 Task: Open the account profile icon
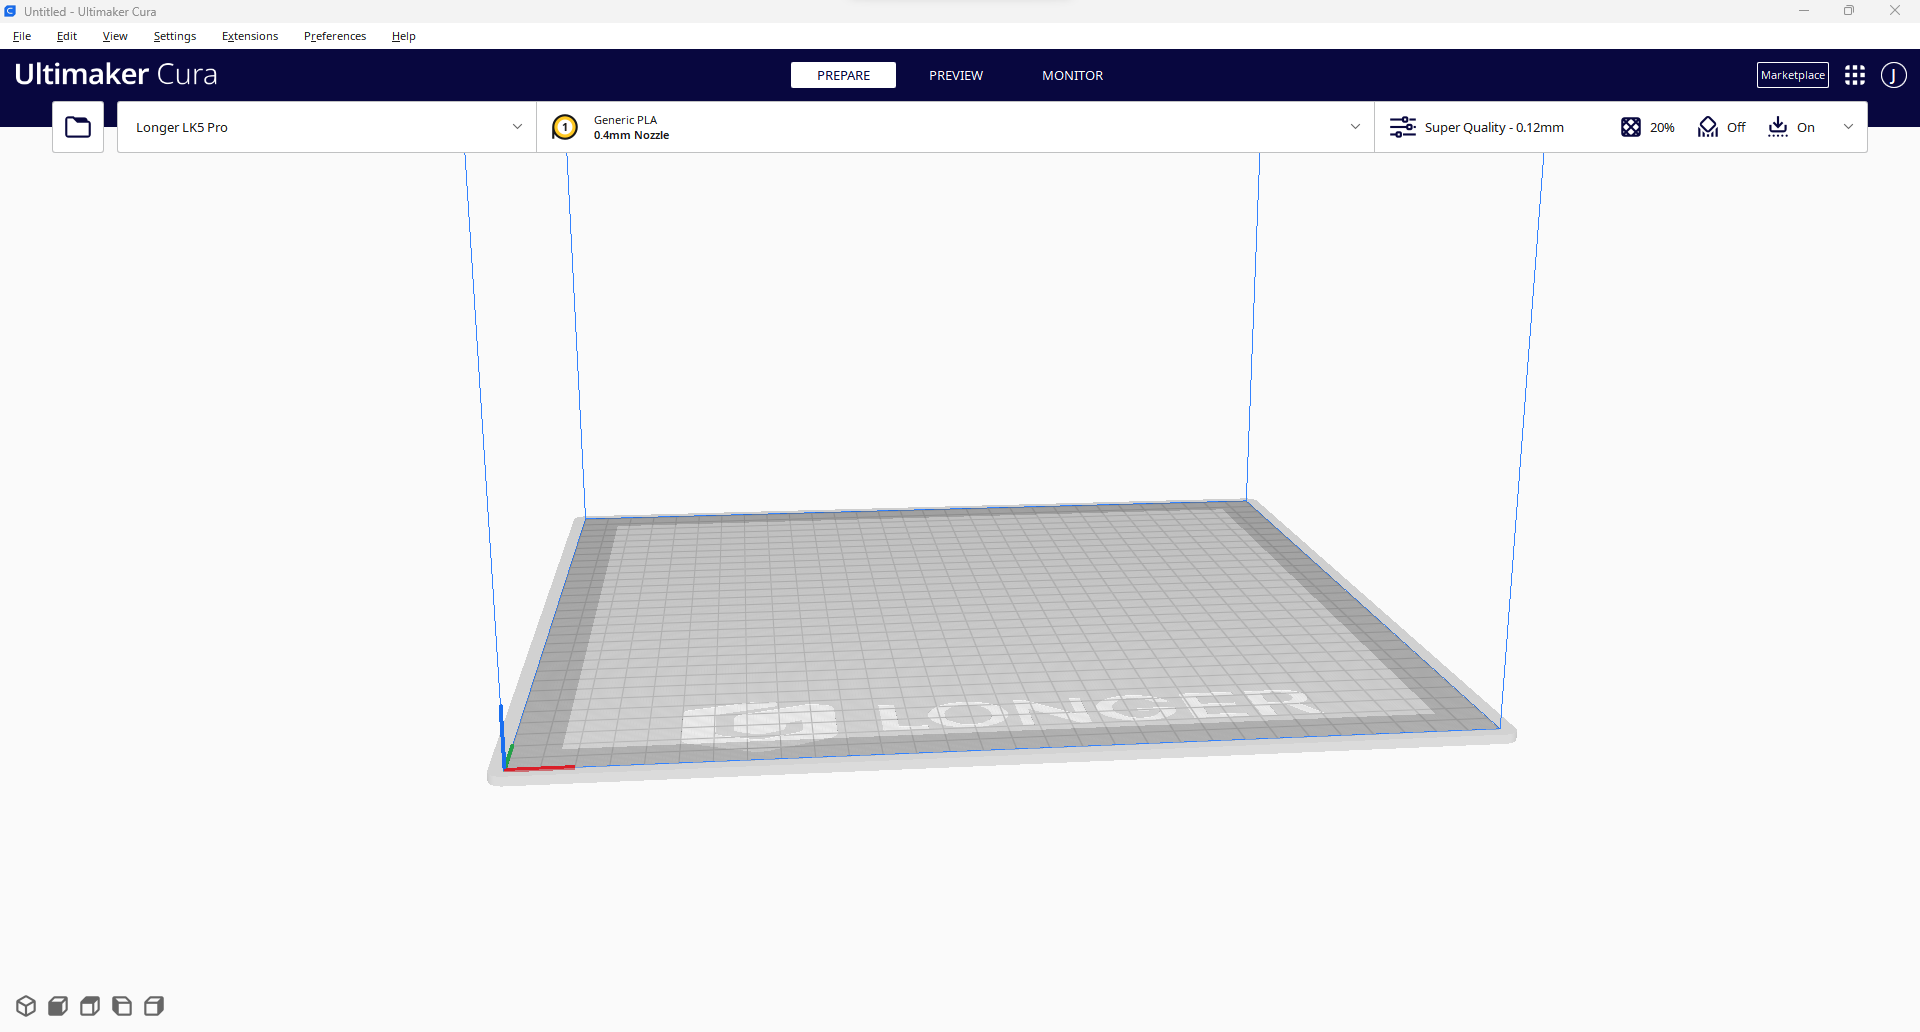pos(1894,75)
